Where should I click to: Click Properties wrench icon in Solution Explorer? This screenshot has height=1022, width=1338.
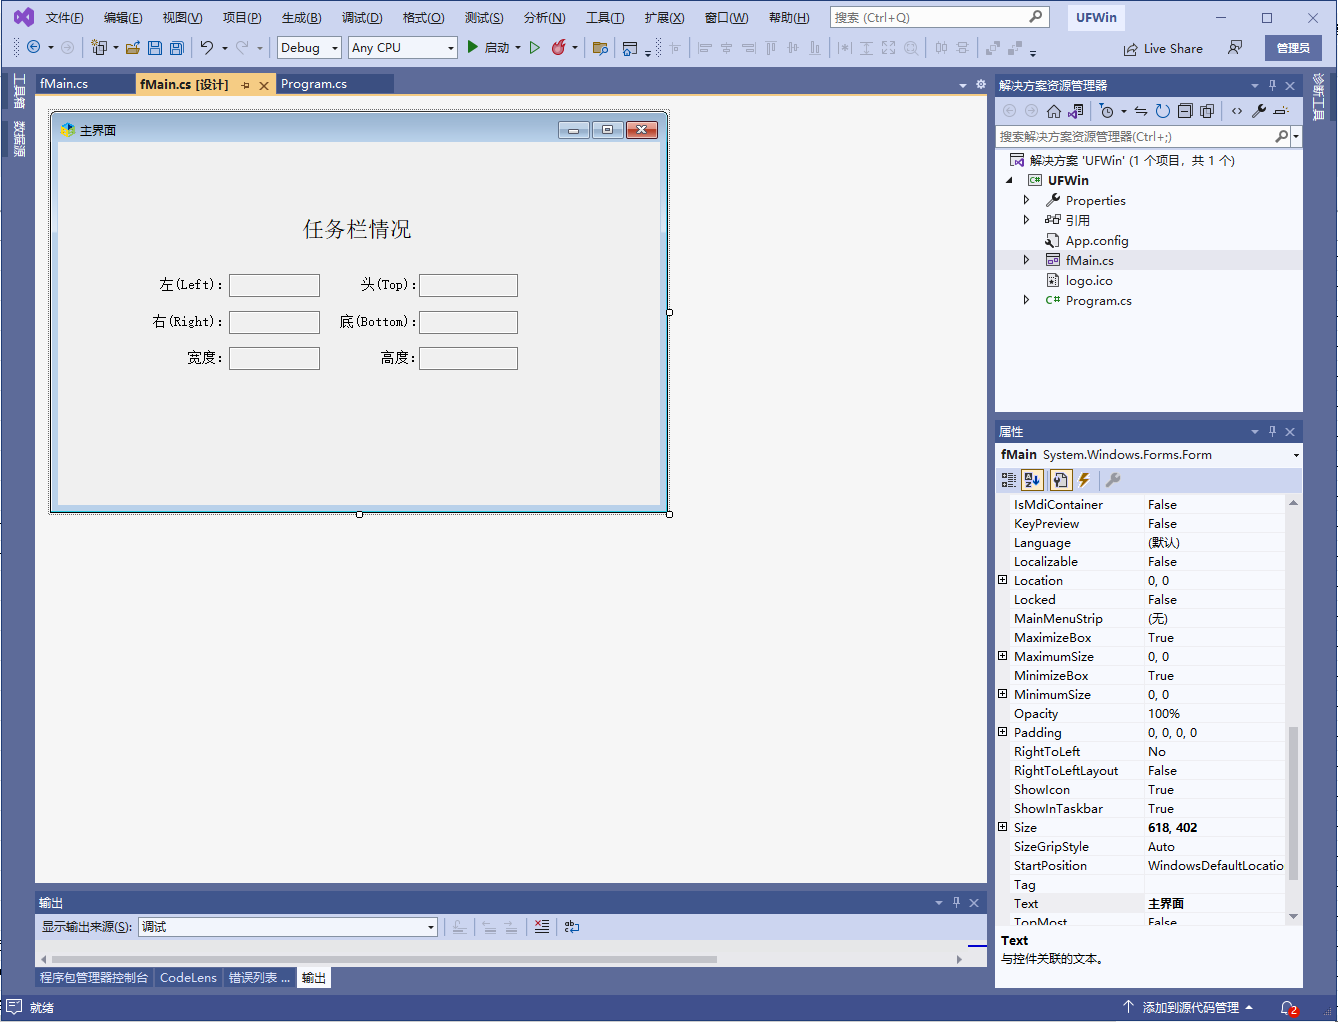(x=1259, y=111)
